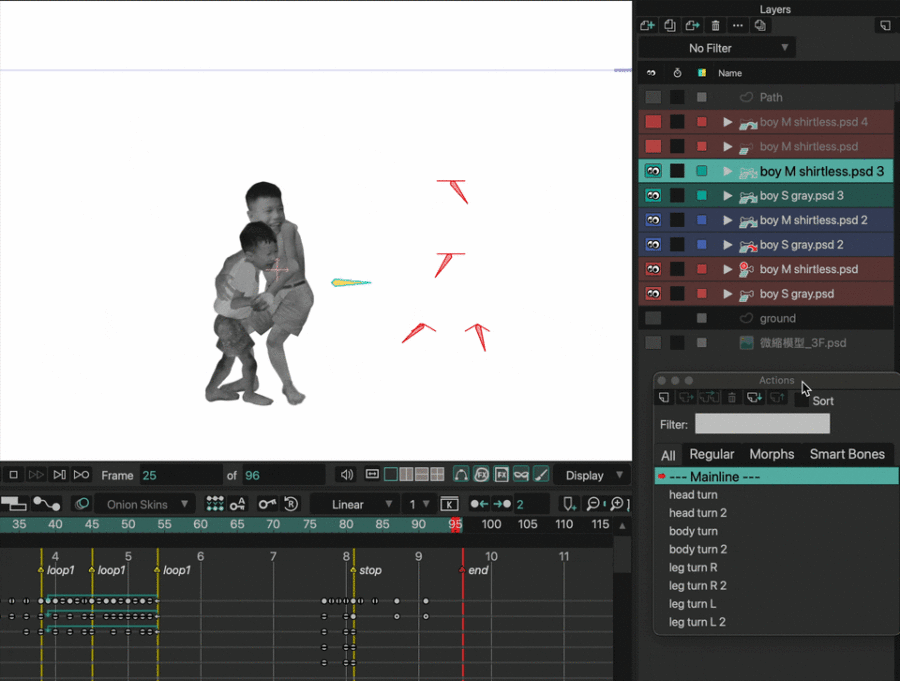This screenshot has width=900, height=681.
Task: Show the 'boy M shirtless.psd 4' layer
Action: 653,122
